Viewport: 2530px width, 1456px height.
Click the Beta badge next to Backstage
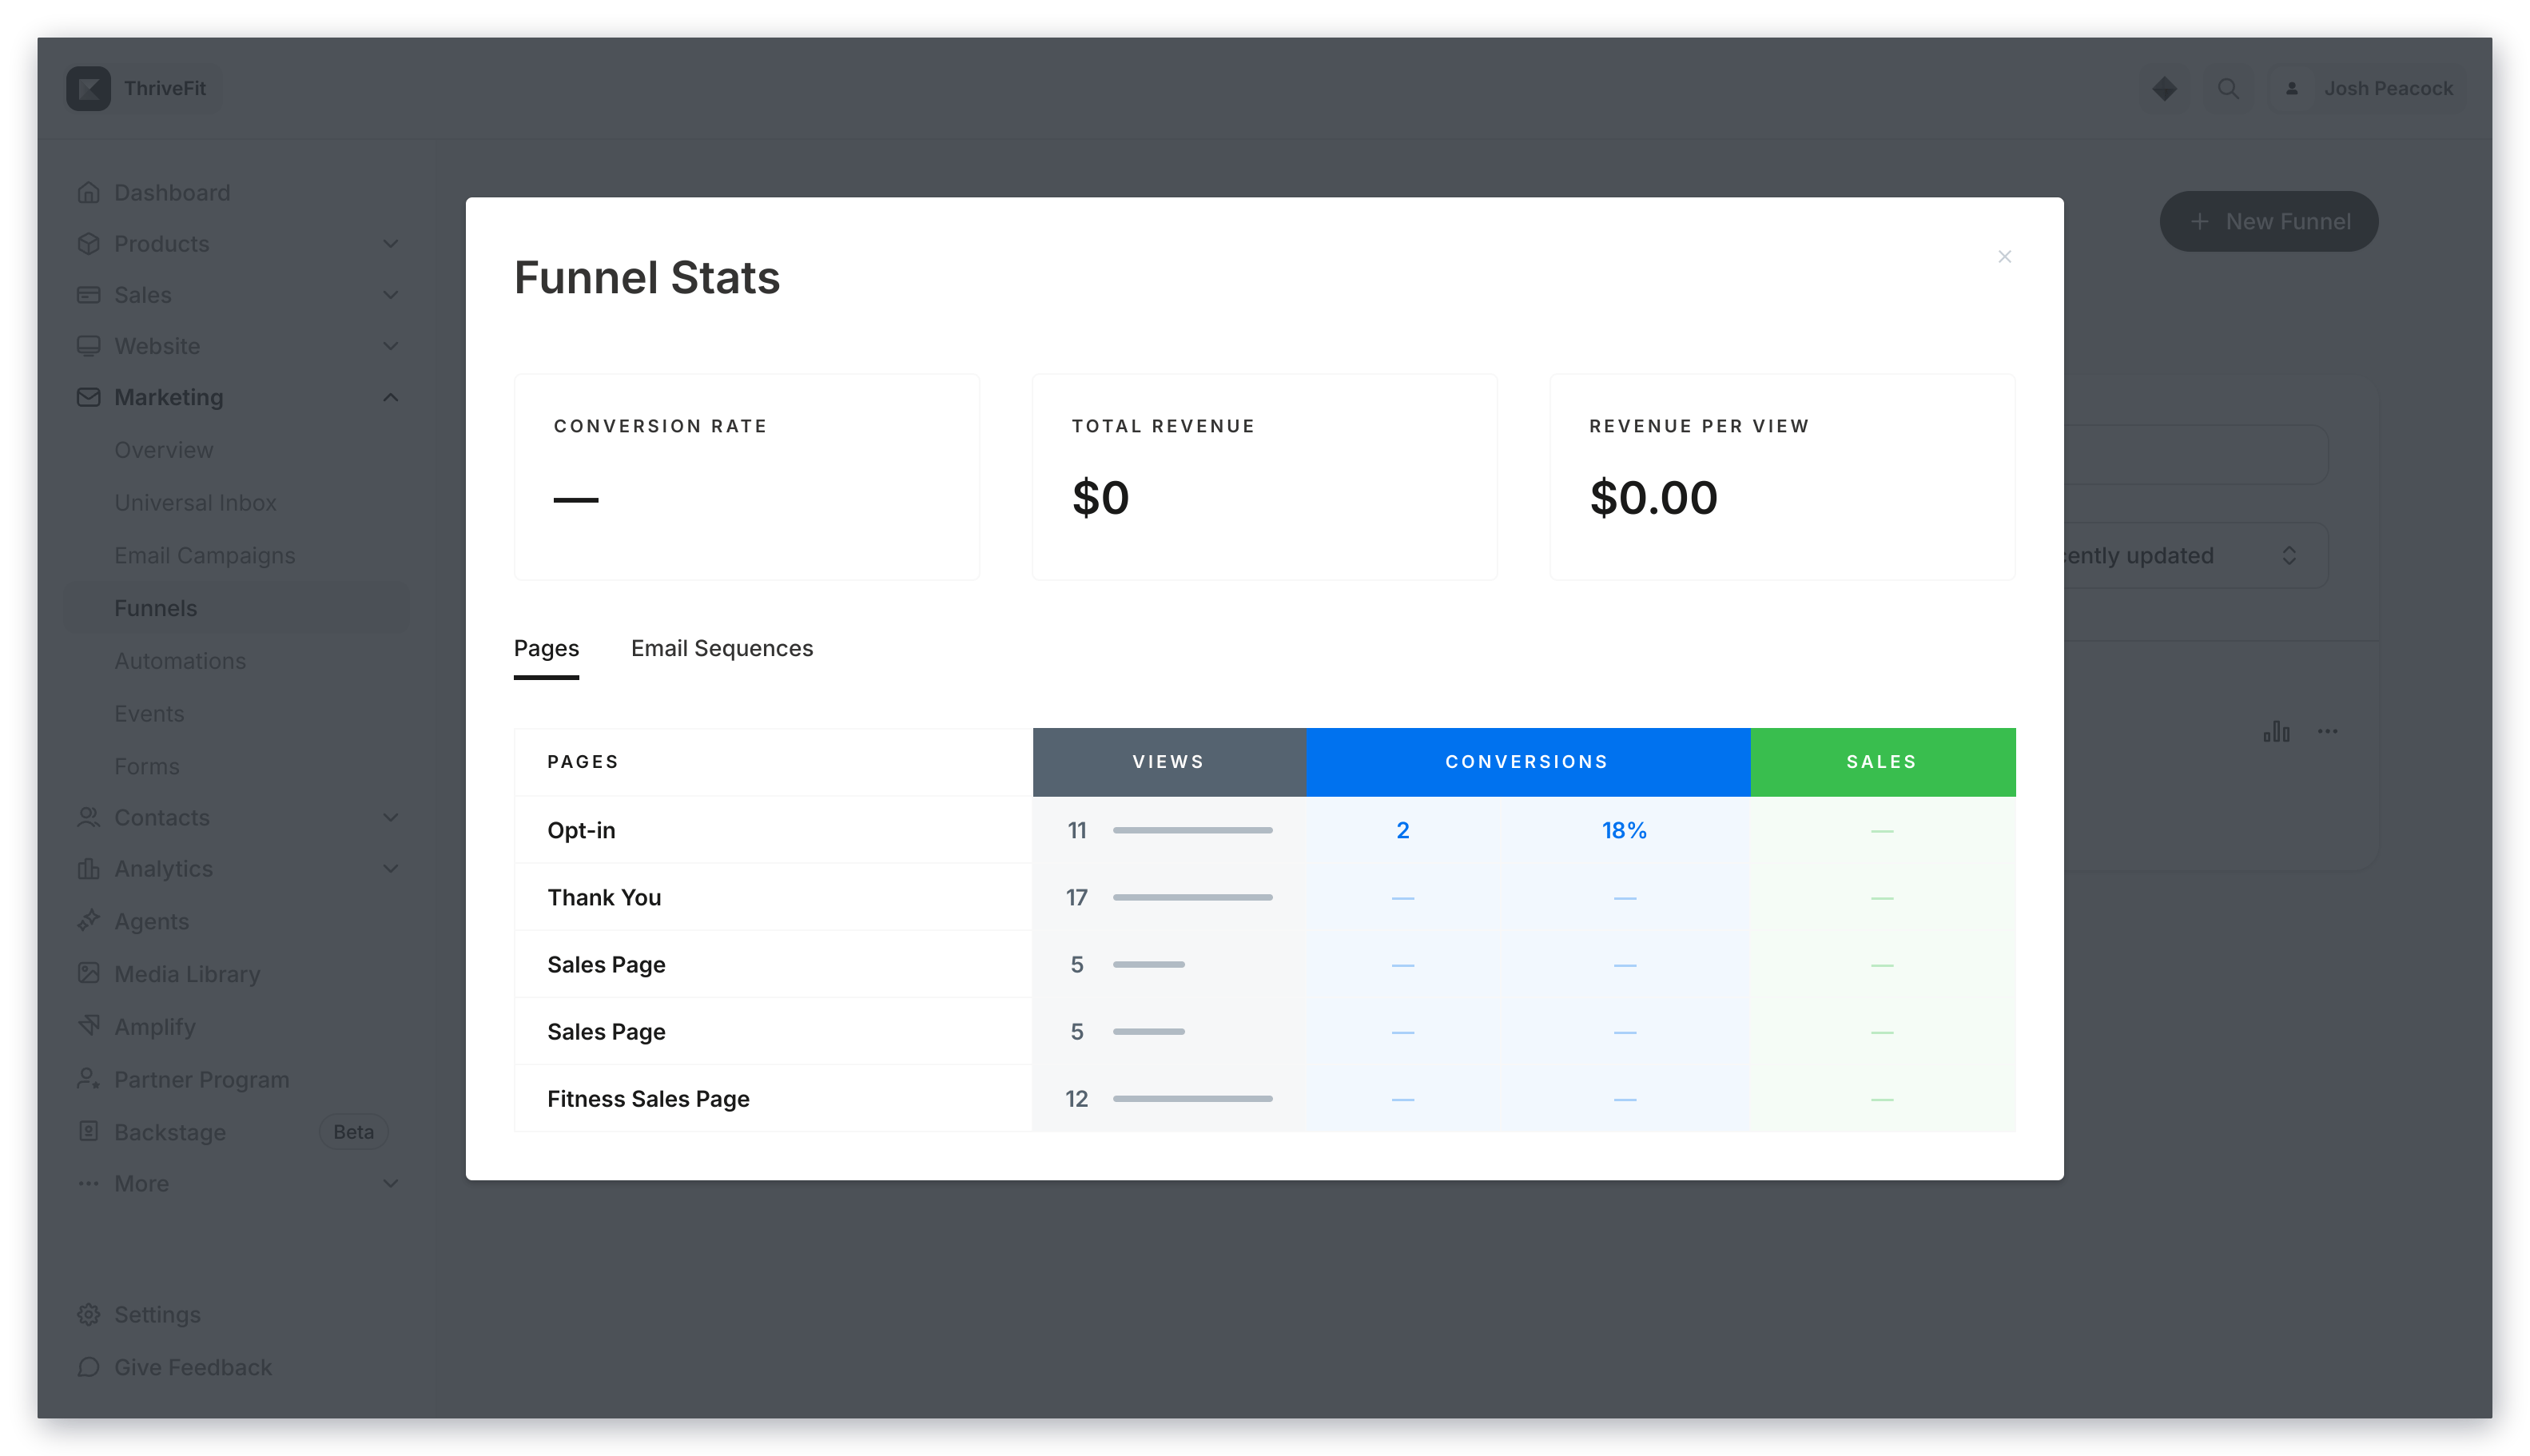point(353,1131)
